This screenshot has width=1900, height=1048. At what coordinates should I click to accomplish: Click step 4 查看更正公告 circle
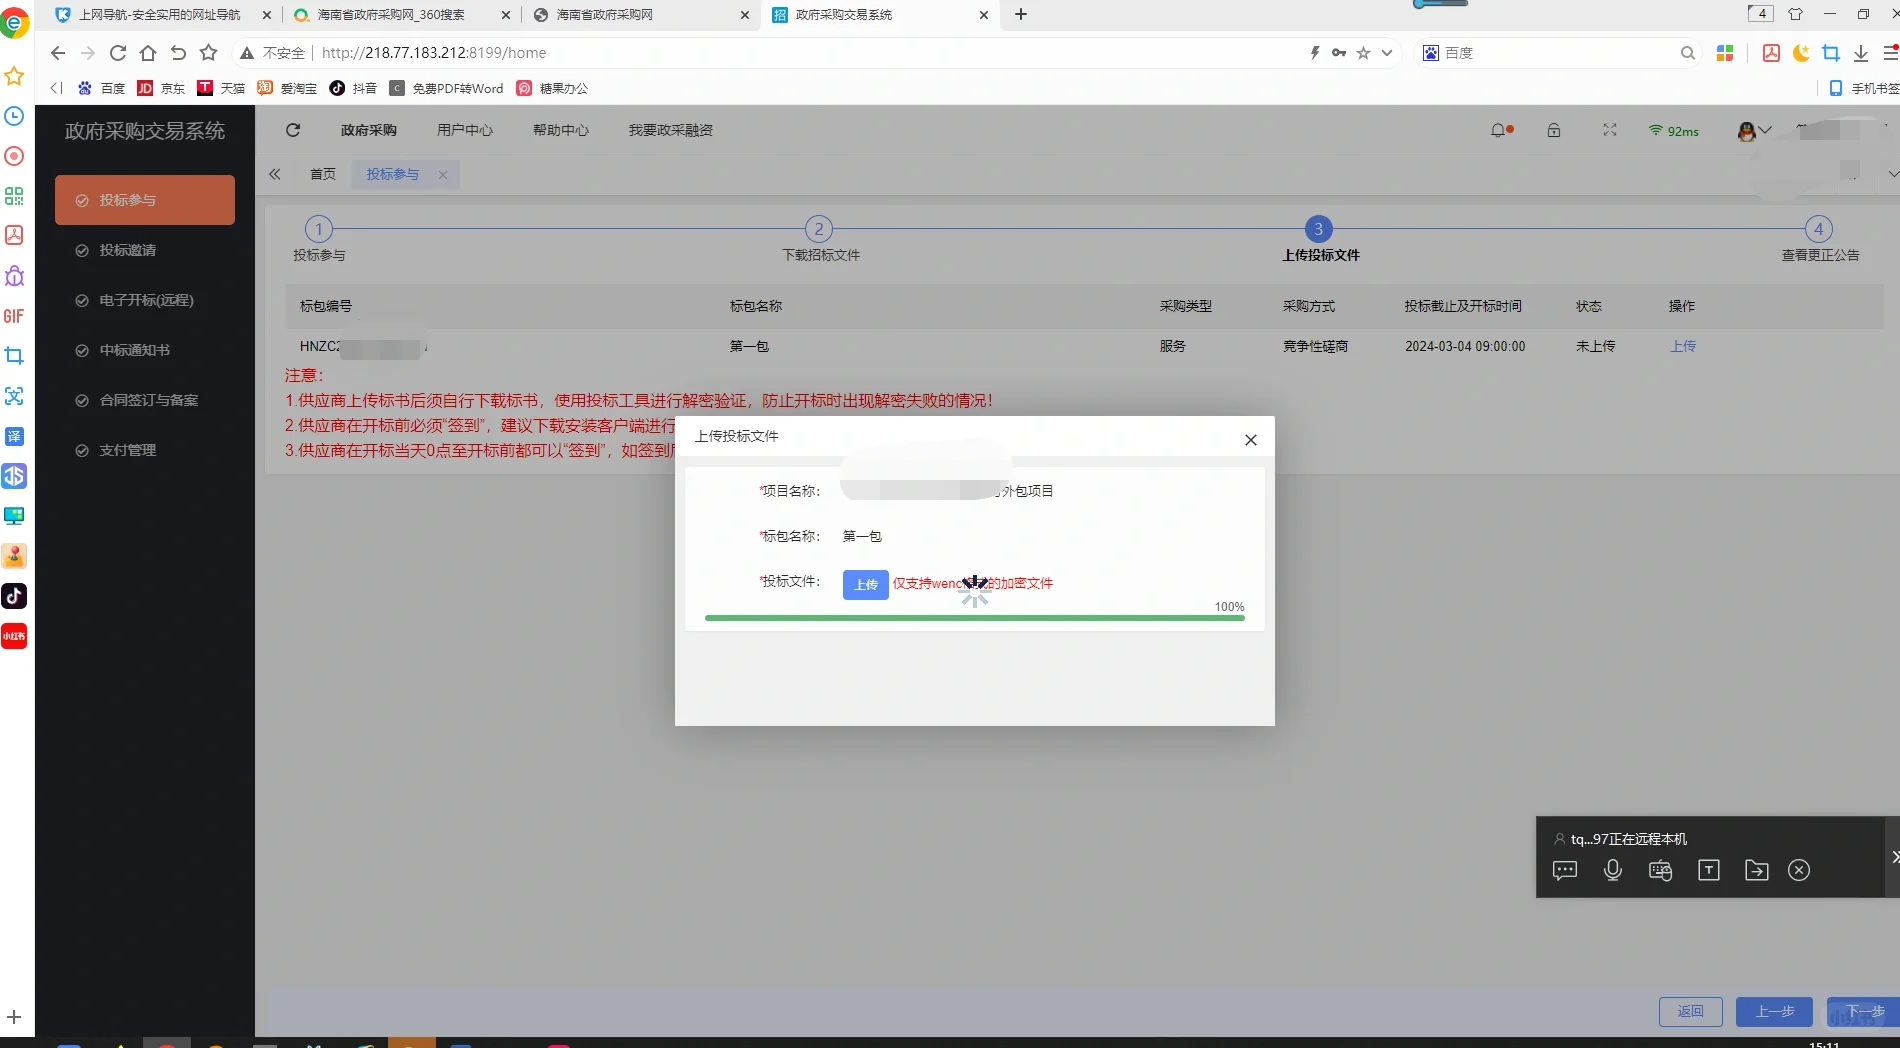1819,229
